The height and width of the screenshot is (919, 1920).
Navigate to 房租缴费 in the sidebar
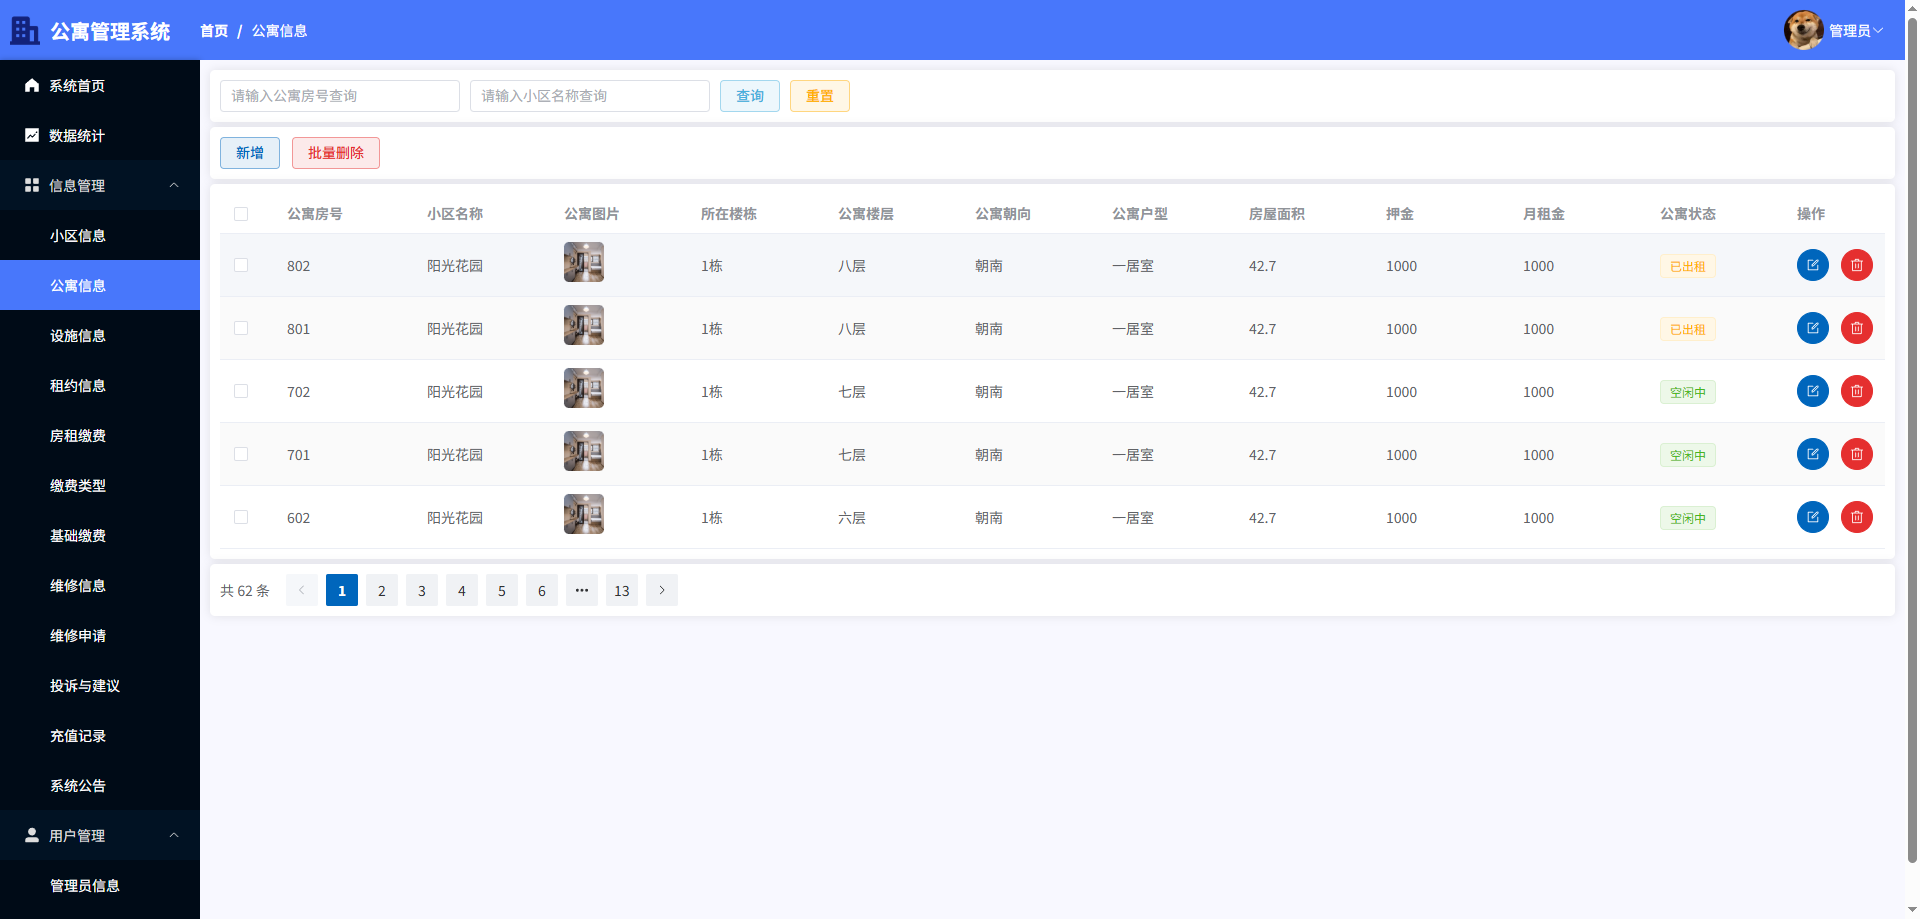click(x=100, y=435)
